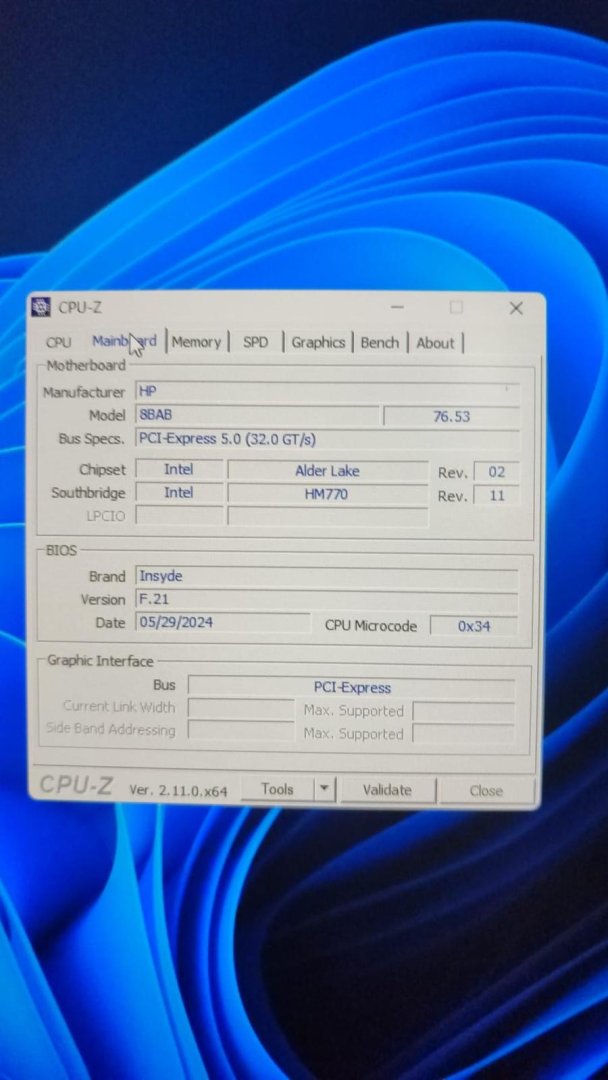
Task: Click the Manufacturer field showing HP
Action: [328, 393]
